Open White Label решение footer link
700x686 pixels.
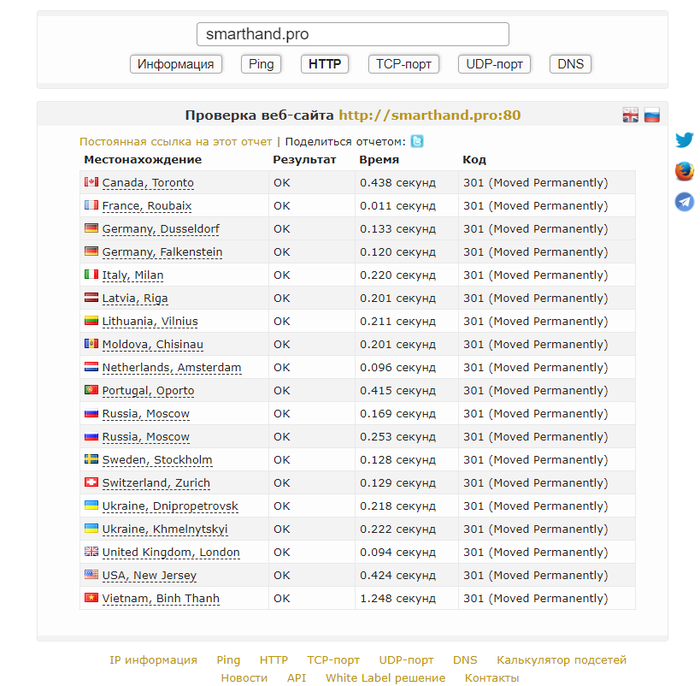[x=385, y=678]
